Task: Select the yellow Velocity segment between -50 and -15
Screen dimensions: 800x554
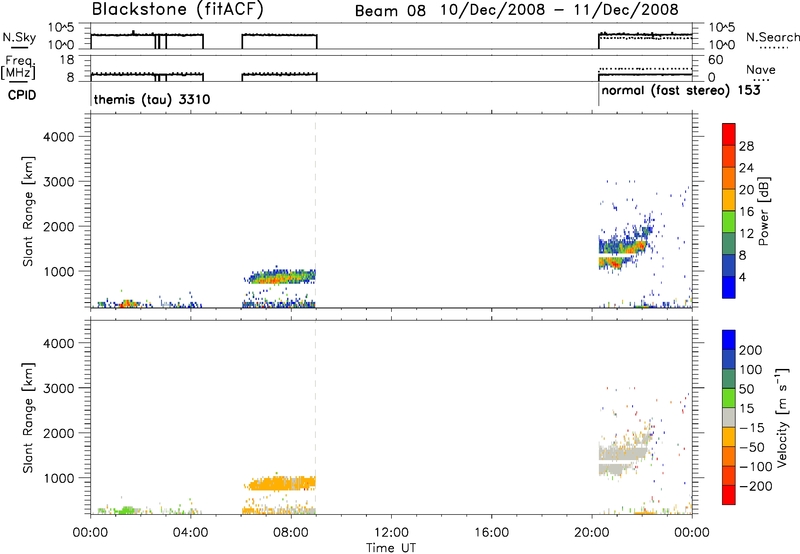Action: point(729,437)
